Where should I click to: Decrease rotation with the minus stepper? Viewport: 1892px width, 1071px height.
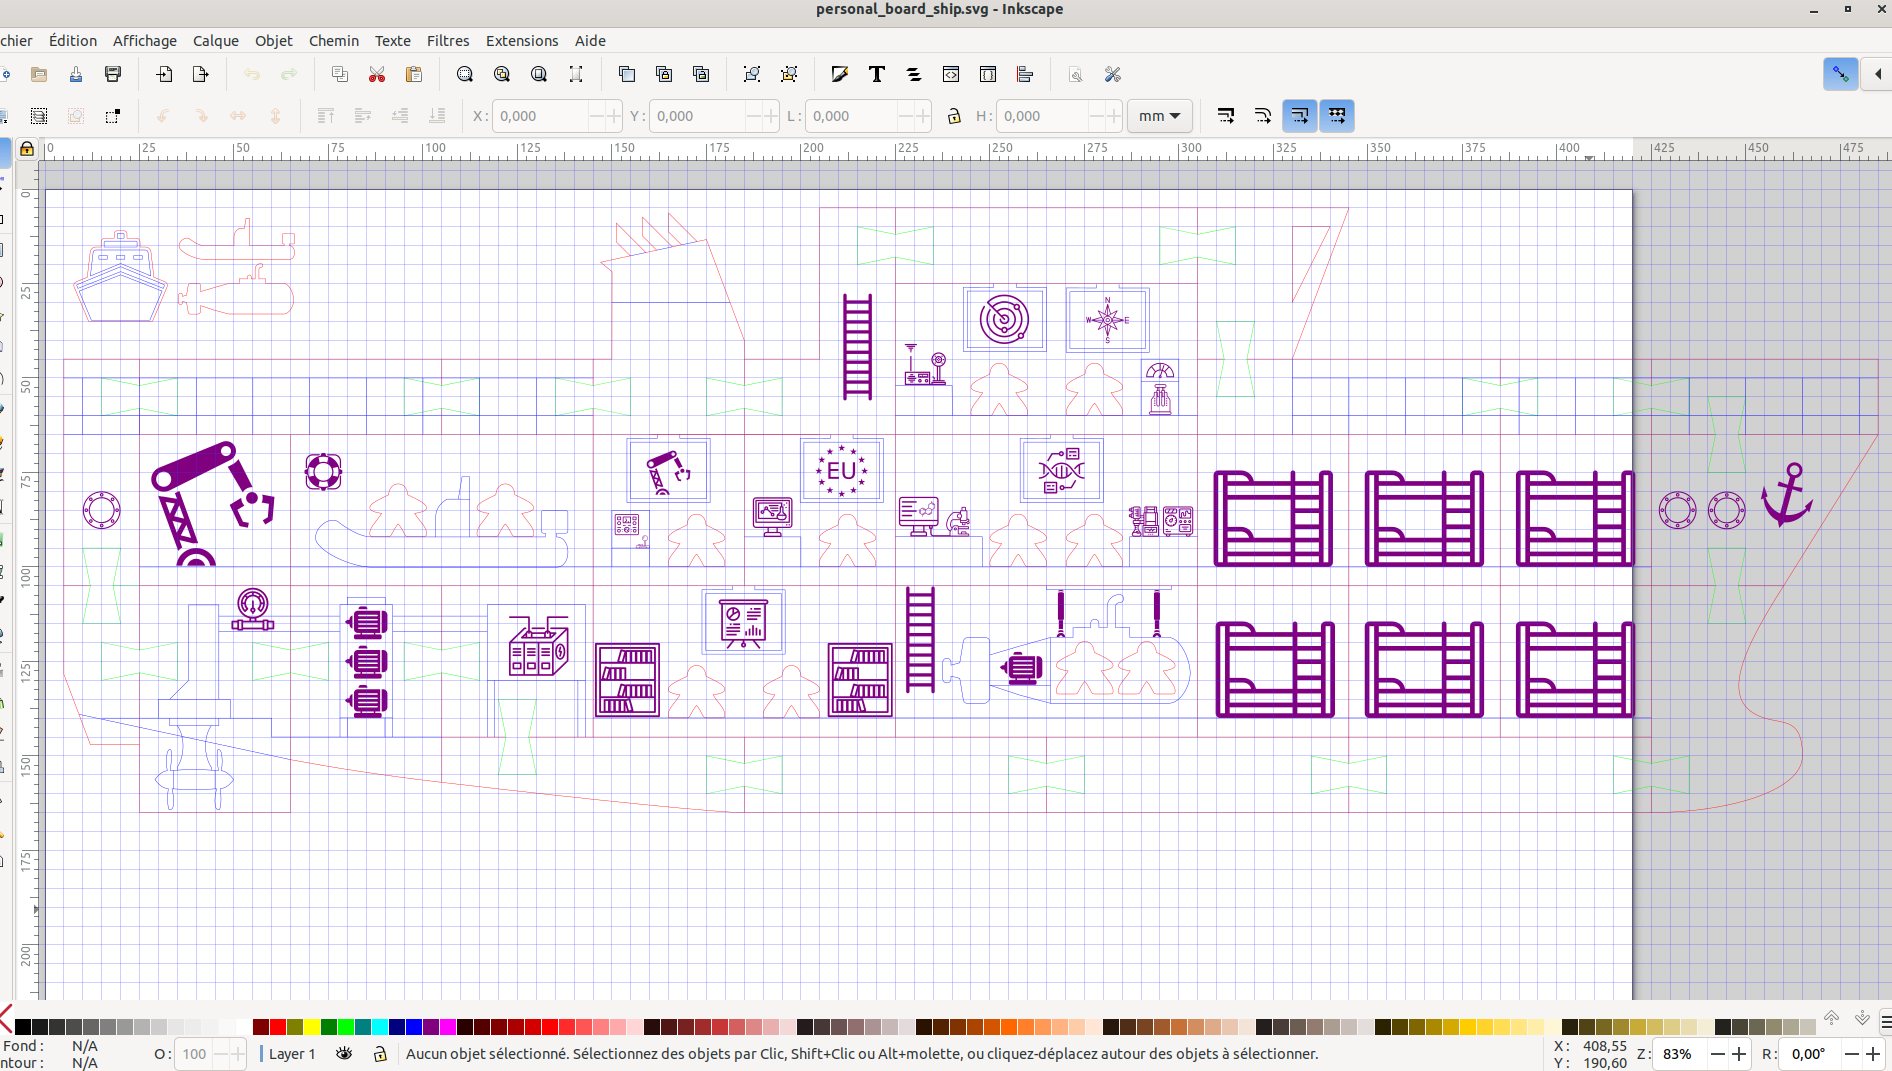(x=1852, y=1054)
